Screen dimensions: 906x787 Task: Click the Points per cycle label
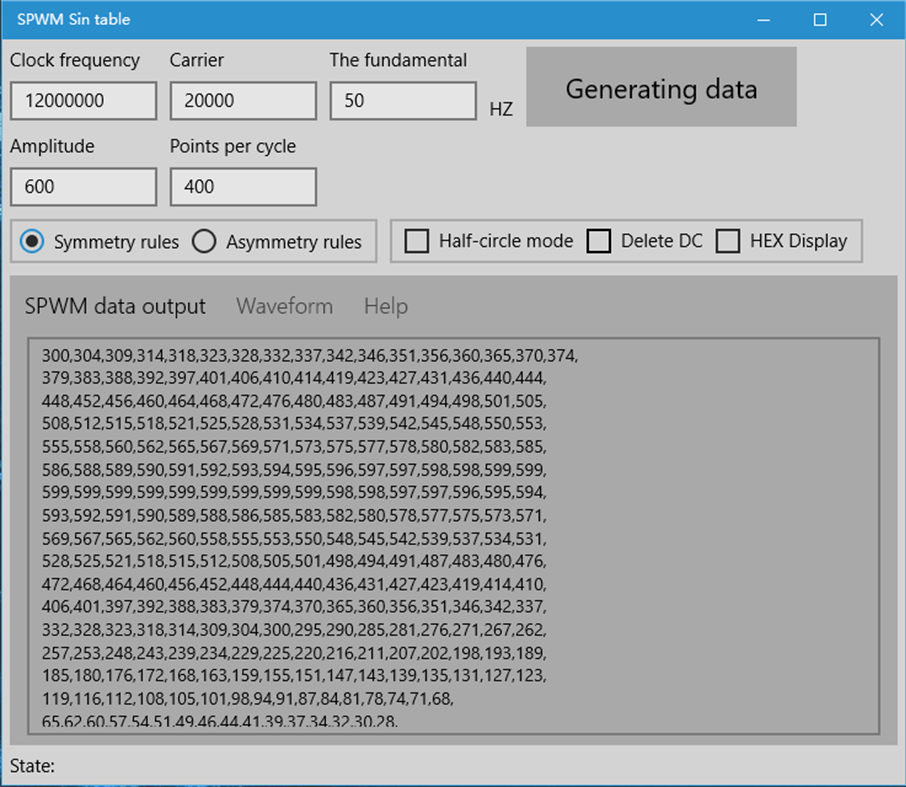pyautogui.click(x=233, y=147)
